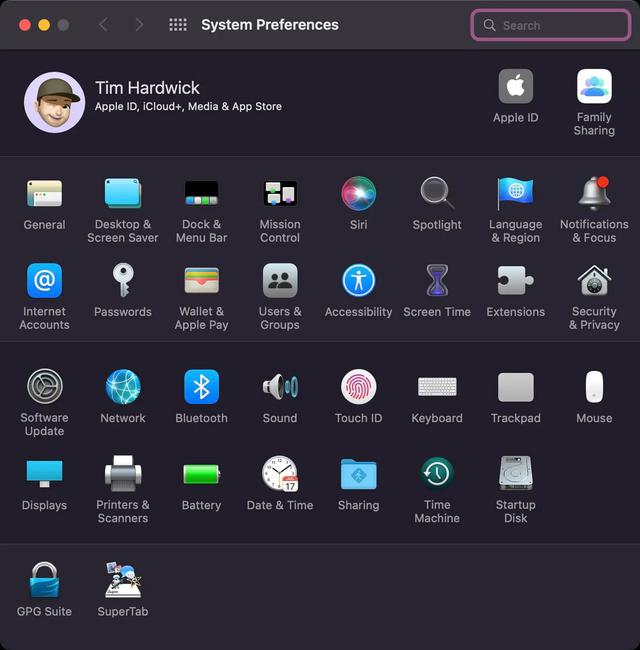This screenshot has width=640, height=650.
Task: Launch the Software Update pane
Action: click(x=44, y=387)
